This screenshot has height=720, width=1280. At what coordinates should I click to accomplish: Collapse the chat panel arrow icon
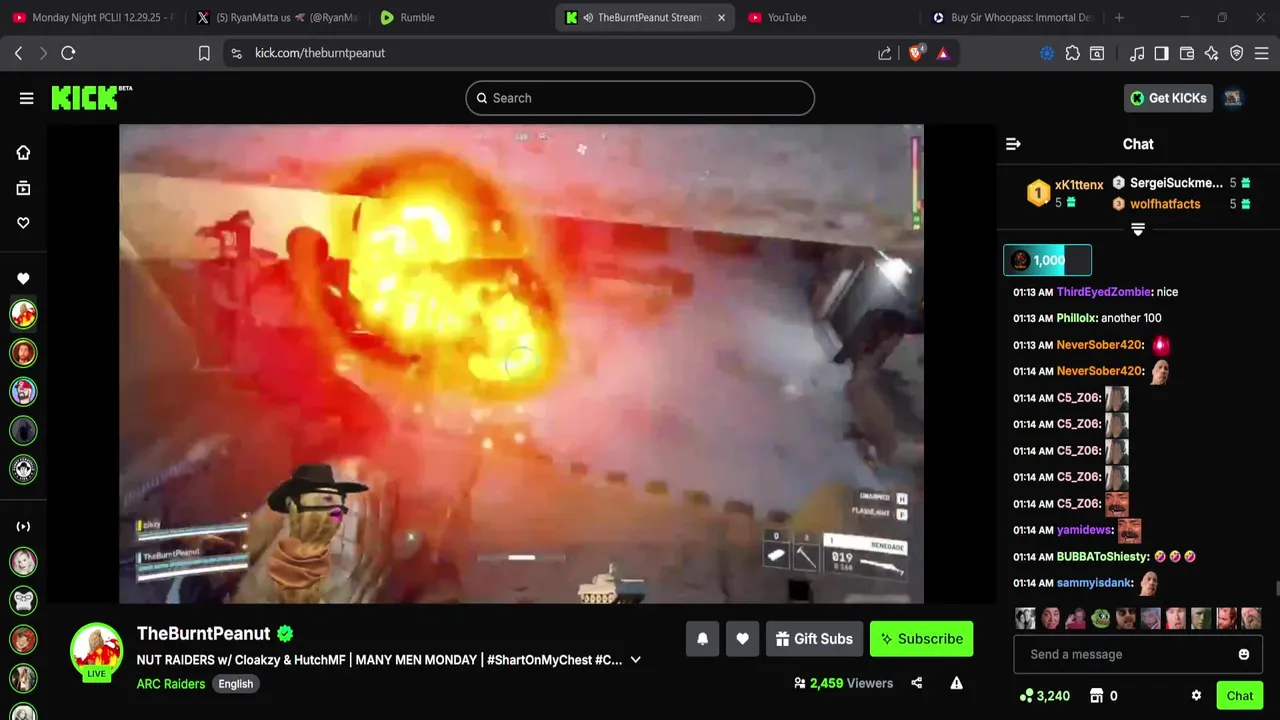coord(1013,144)
